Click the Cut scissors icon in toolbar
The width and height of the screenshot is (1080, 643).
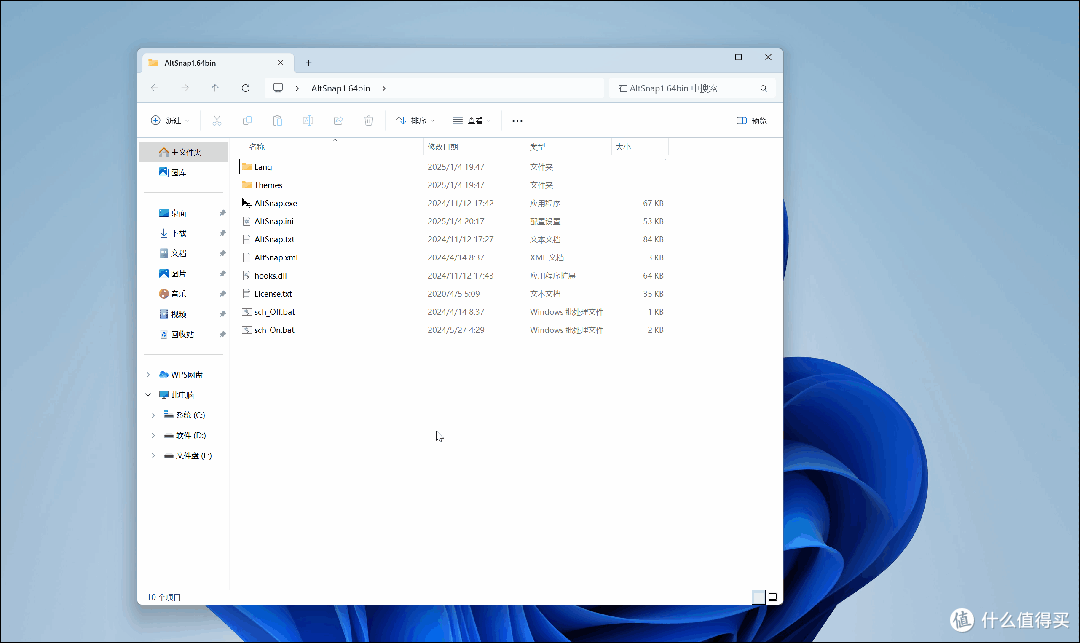tap(217, 120)
